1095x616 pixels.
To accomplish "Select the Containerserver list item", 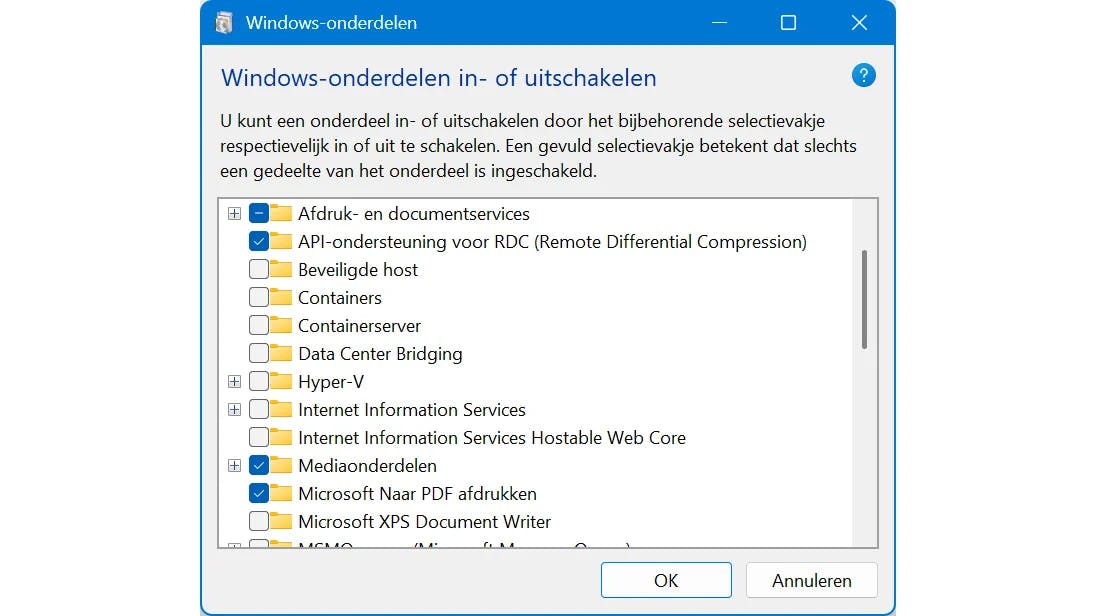I will click(x=359, y=325).
